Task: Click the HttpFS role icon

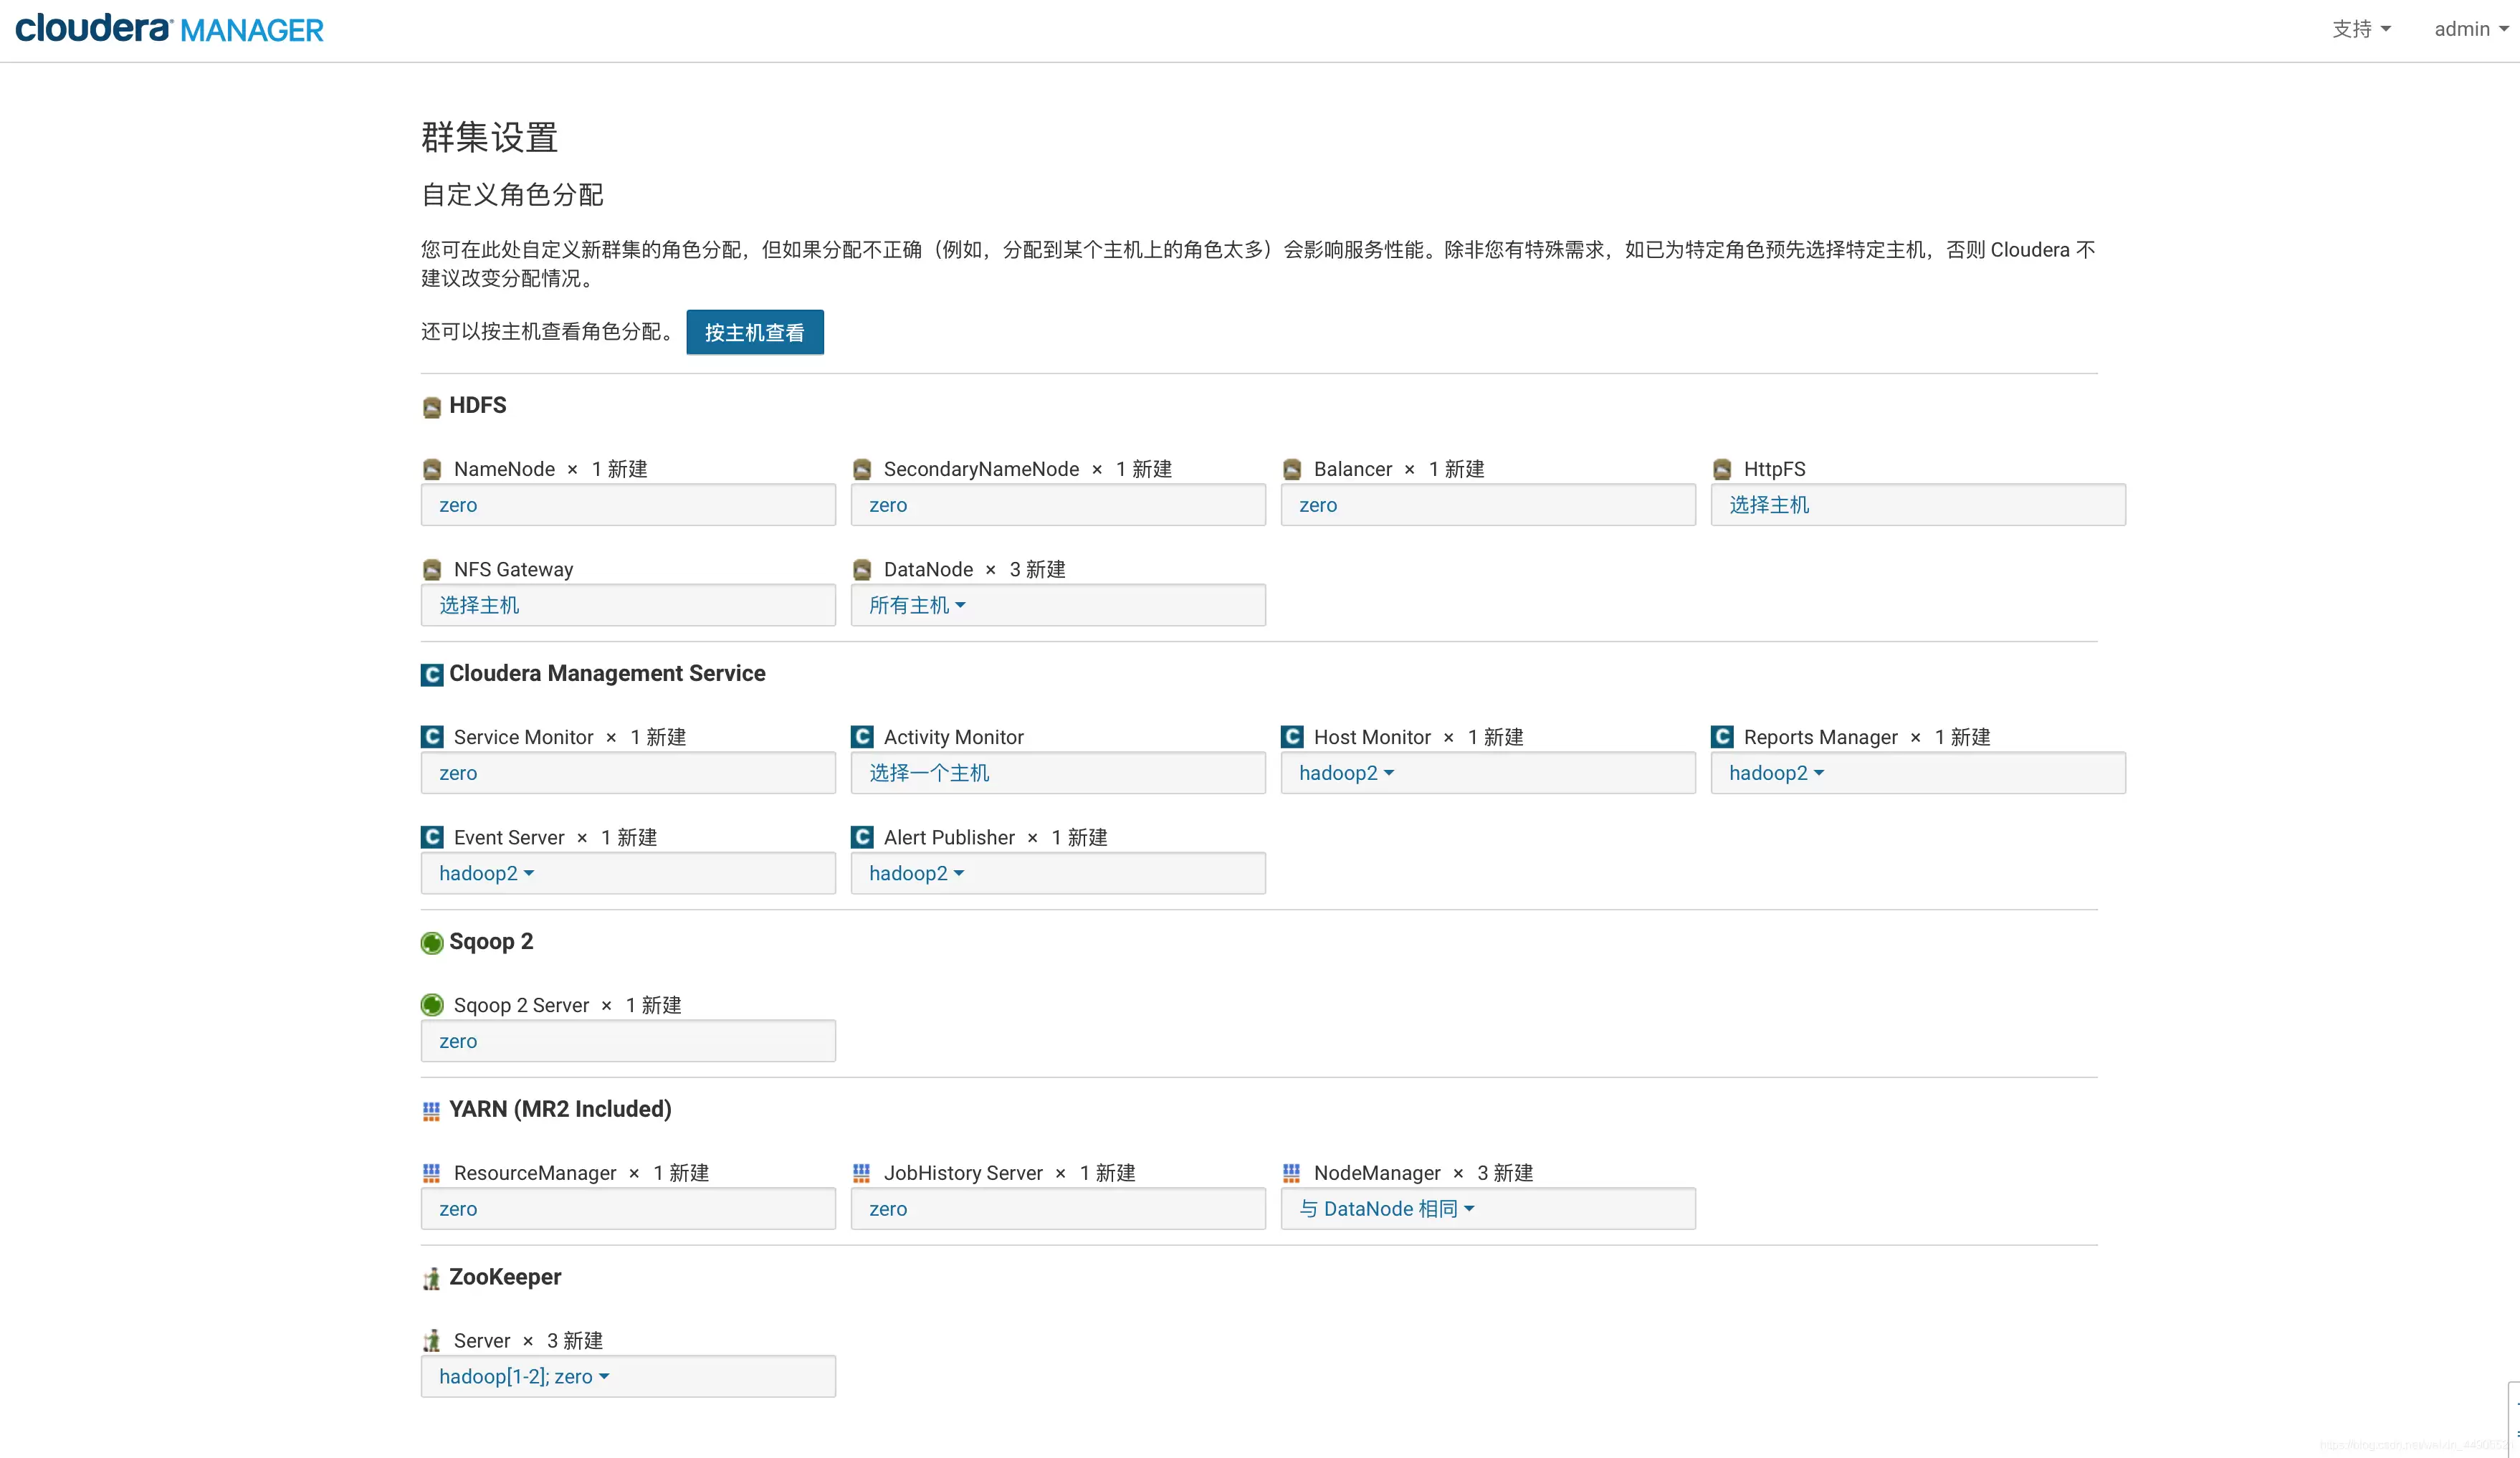Action: point(1722,470)
